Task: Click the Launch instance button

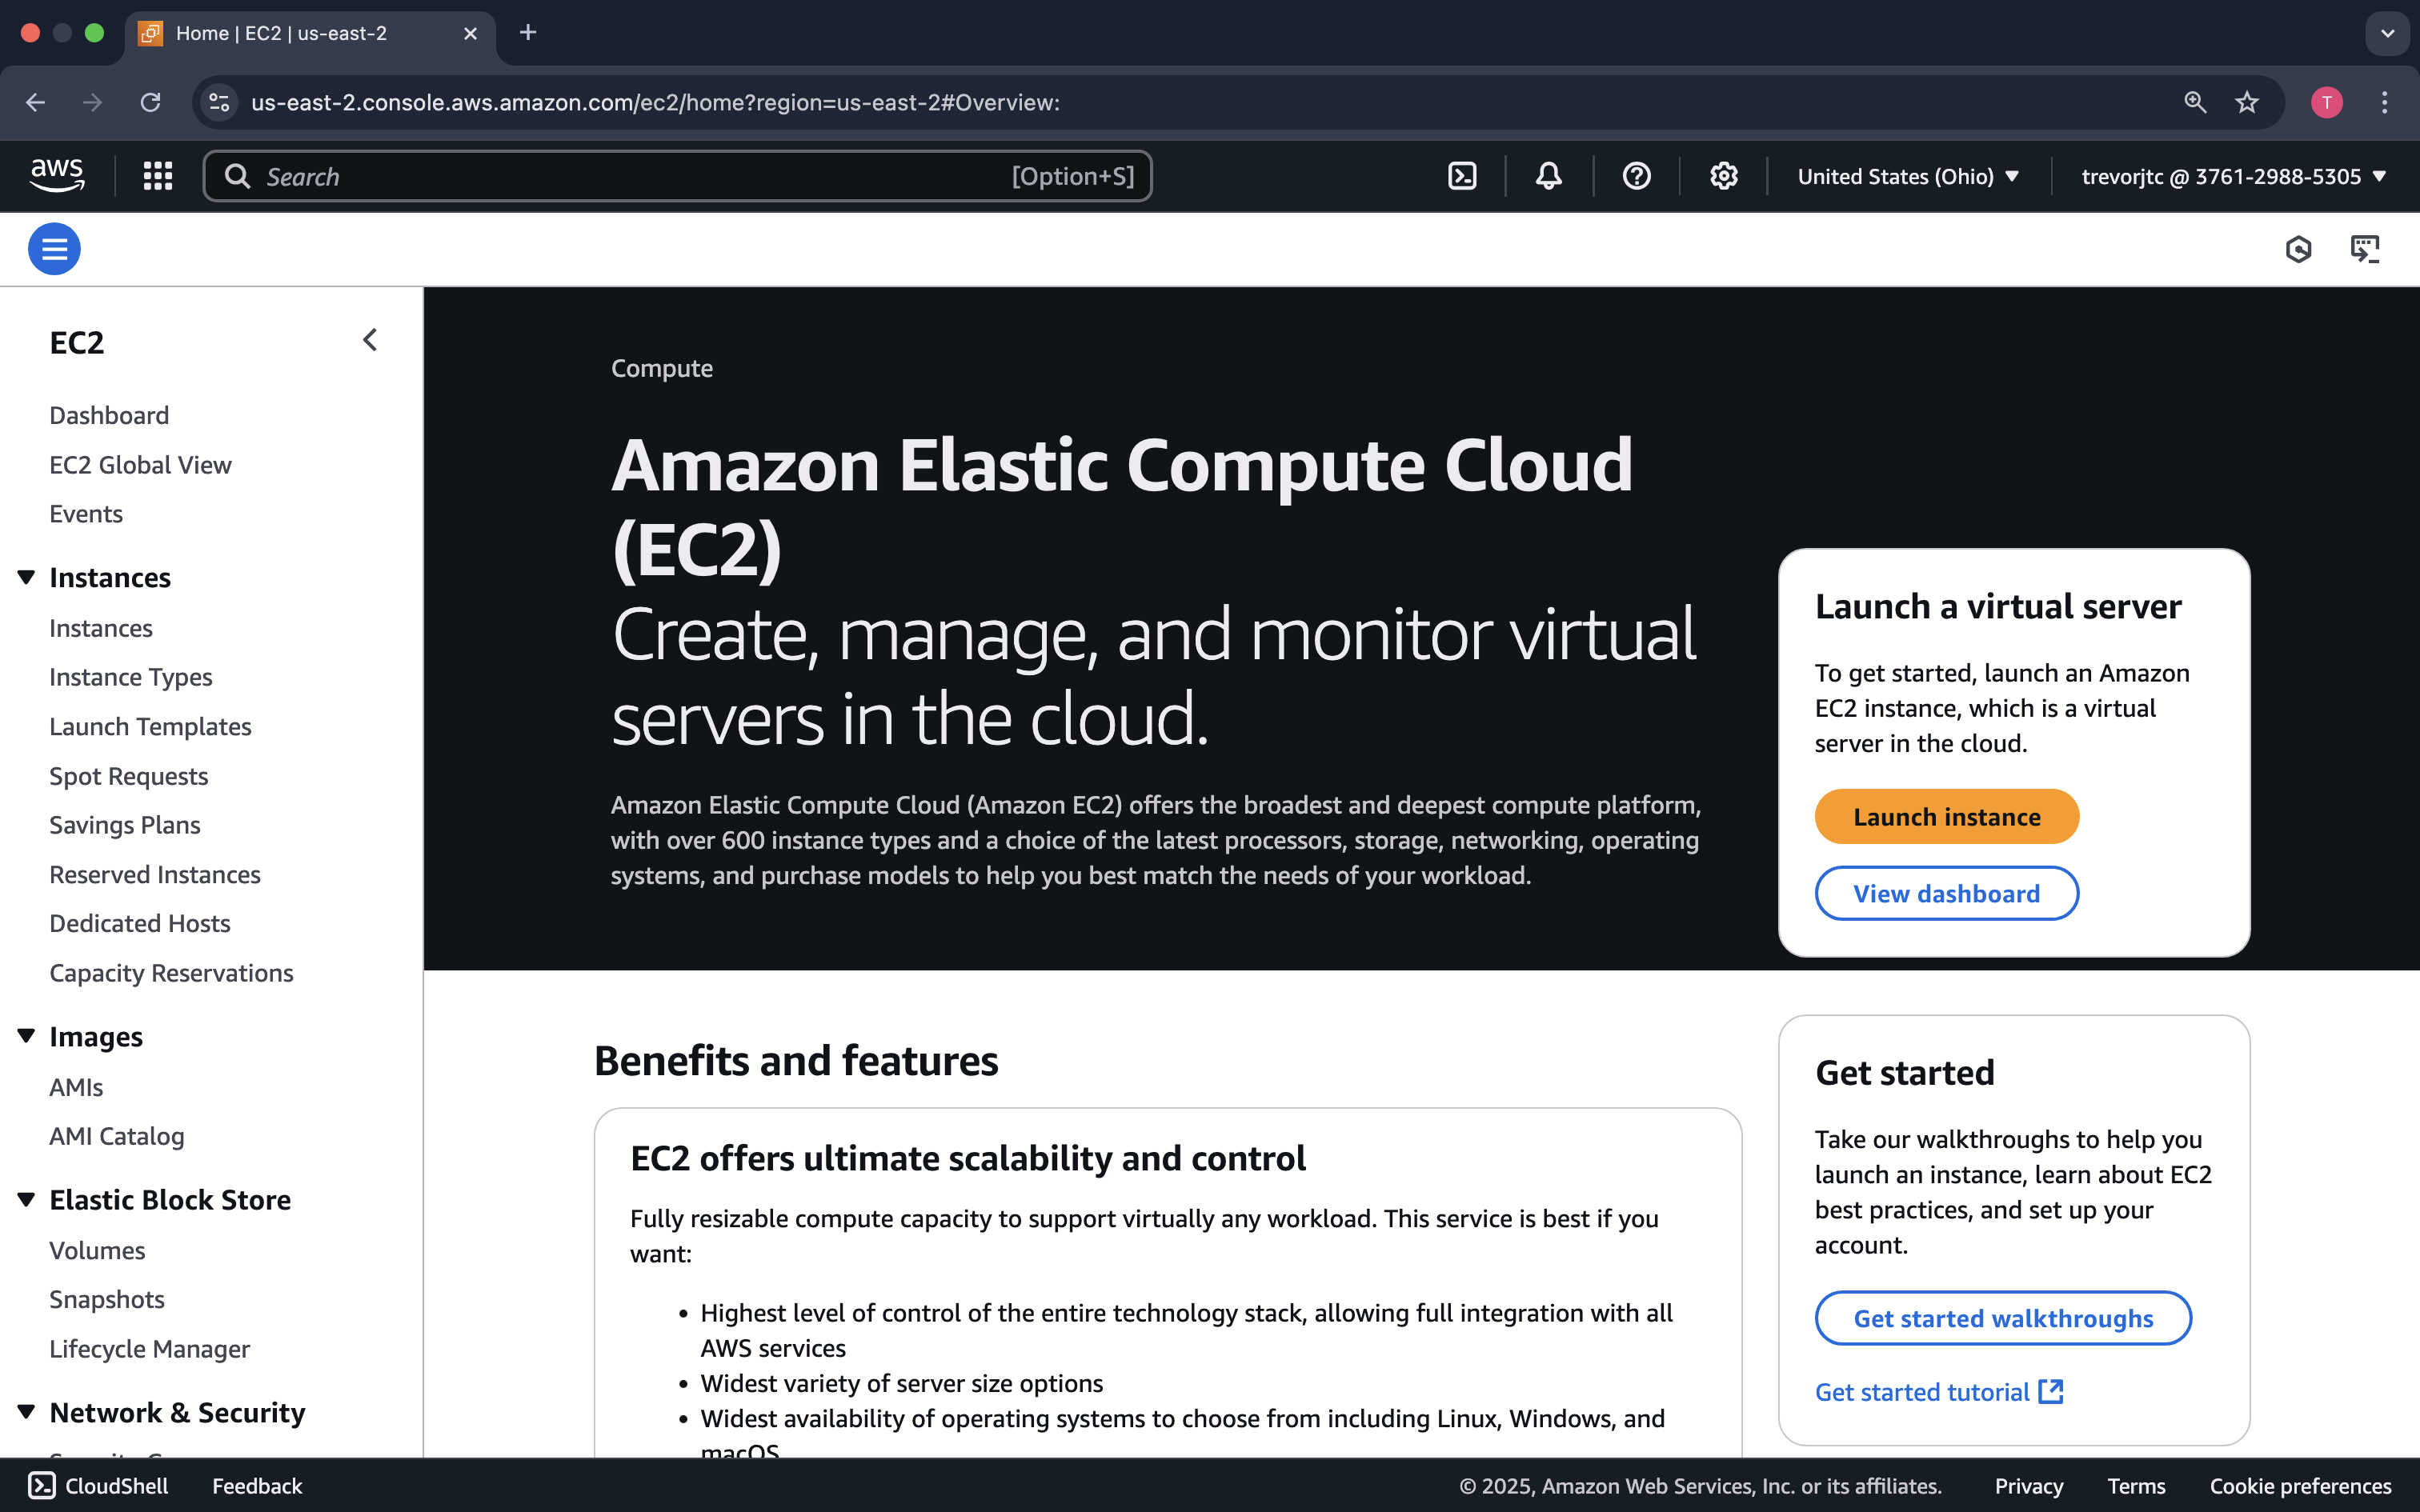Action: point(1946,816)
